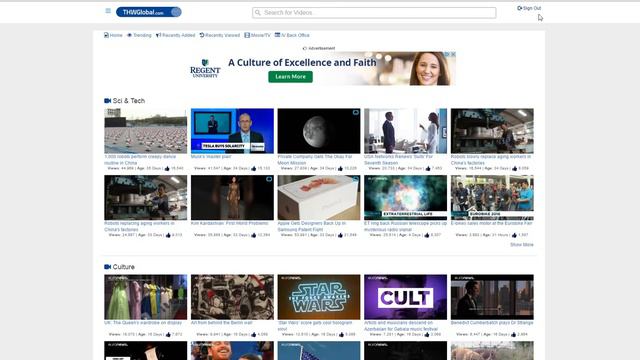Like the Apple Samsung Patent Fight video
Image resolution: width=640 pixels, height=360 pixels.
340,235
